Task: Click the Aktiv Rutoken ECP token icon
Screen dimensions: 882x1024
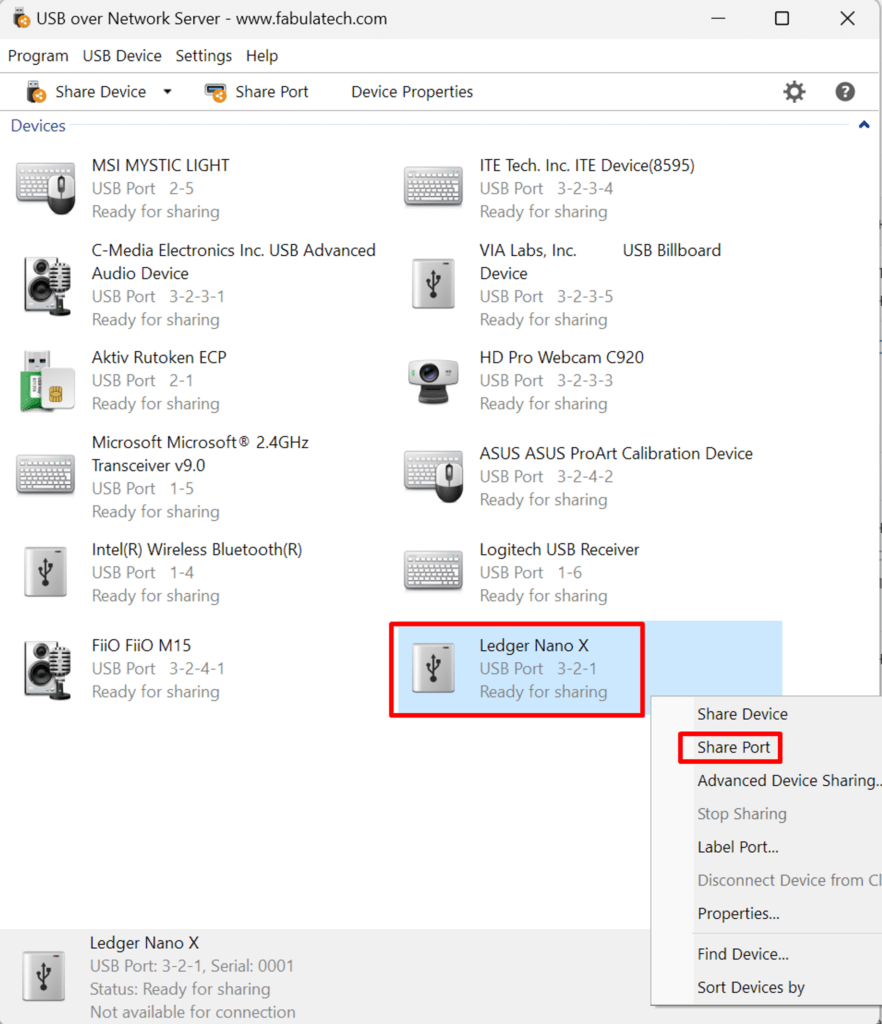Action: (47, 381)
